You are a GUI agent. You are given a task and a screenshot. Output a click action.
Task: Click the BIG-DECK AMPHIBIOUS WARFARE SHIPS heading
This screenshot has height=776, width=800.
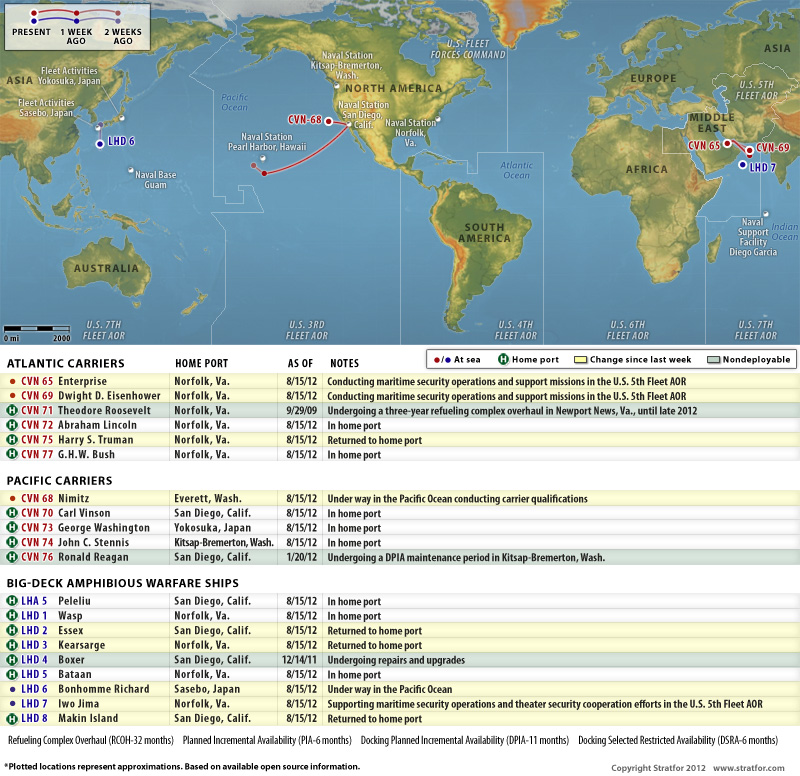[x=122, y=583]
